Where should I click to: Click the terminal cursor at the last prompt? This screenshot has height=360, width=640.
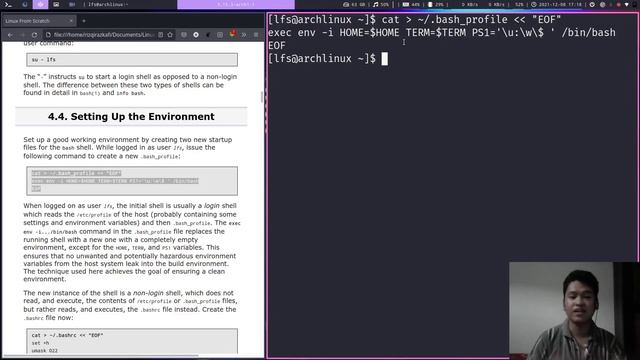click(x=384, y=59)
